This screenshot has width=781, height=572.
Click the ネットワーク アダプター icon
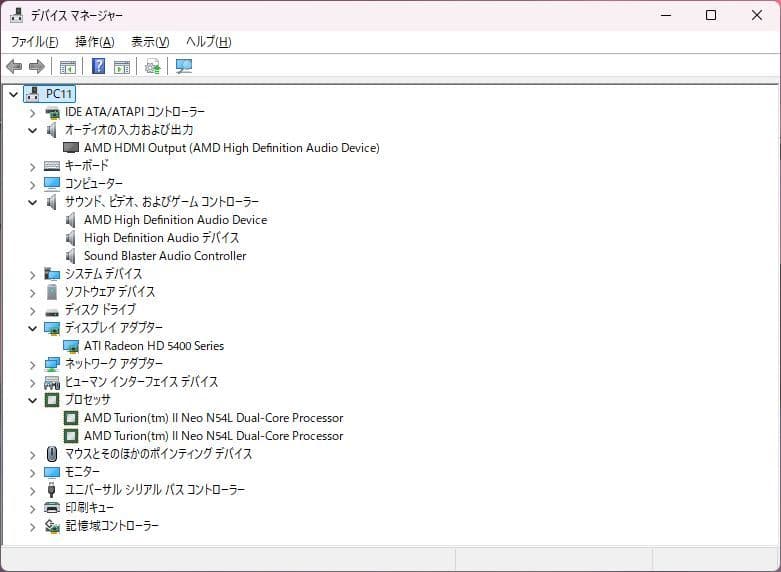pyautogui.click(x=52, y=364)
